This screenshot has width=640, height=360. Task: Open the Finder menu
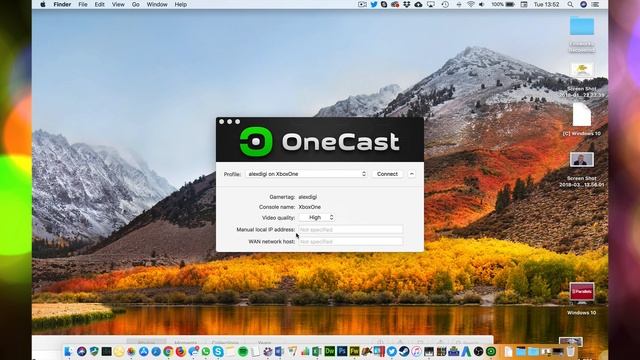click(62, 4)
